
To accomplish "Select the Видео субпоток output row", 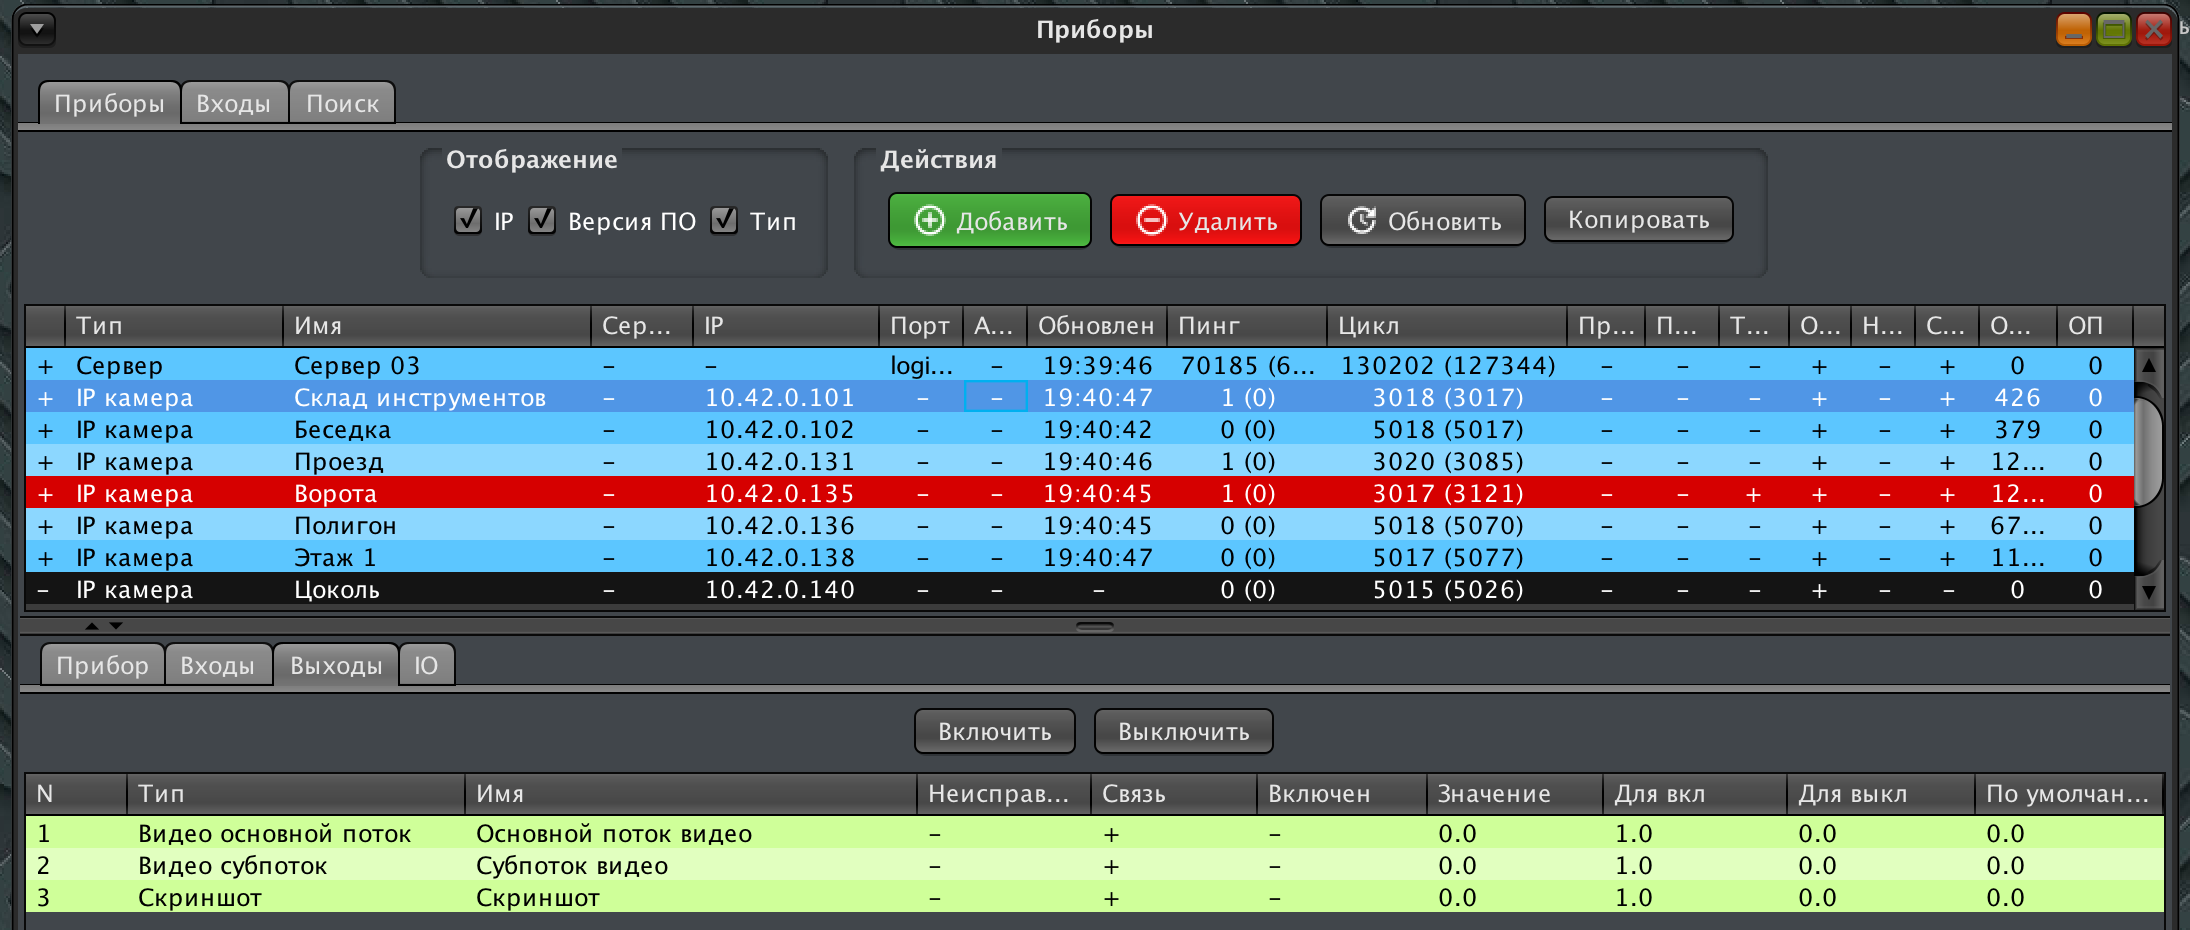I will click(232, 866).
